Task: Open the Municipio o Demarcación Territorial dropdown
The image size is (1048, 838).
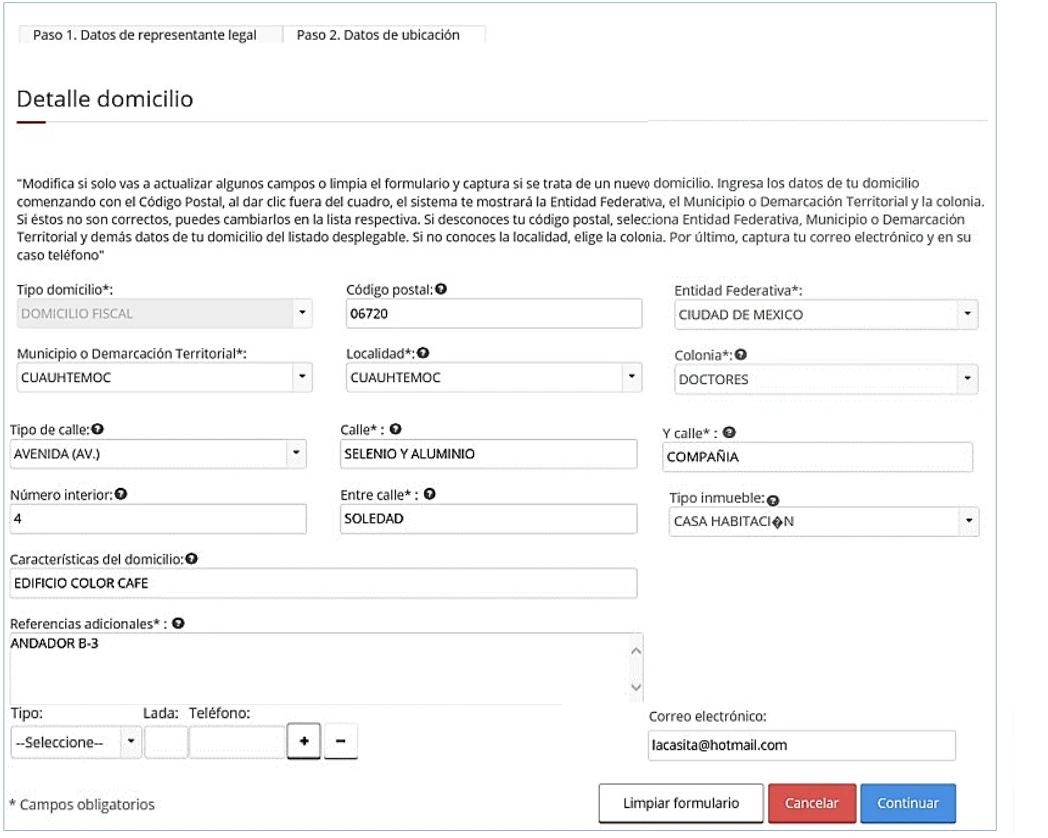Action: click(164, 378)
